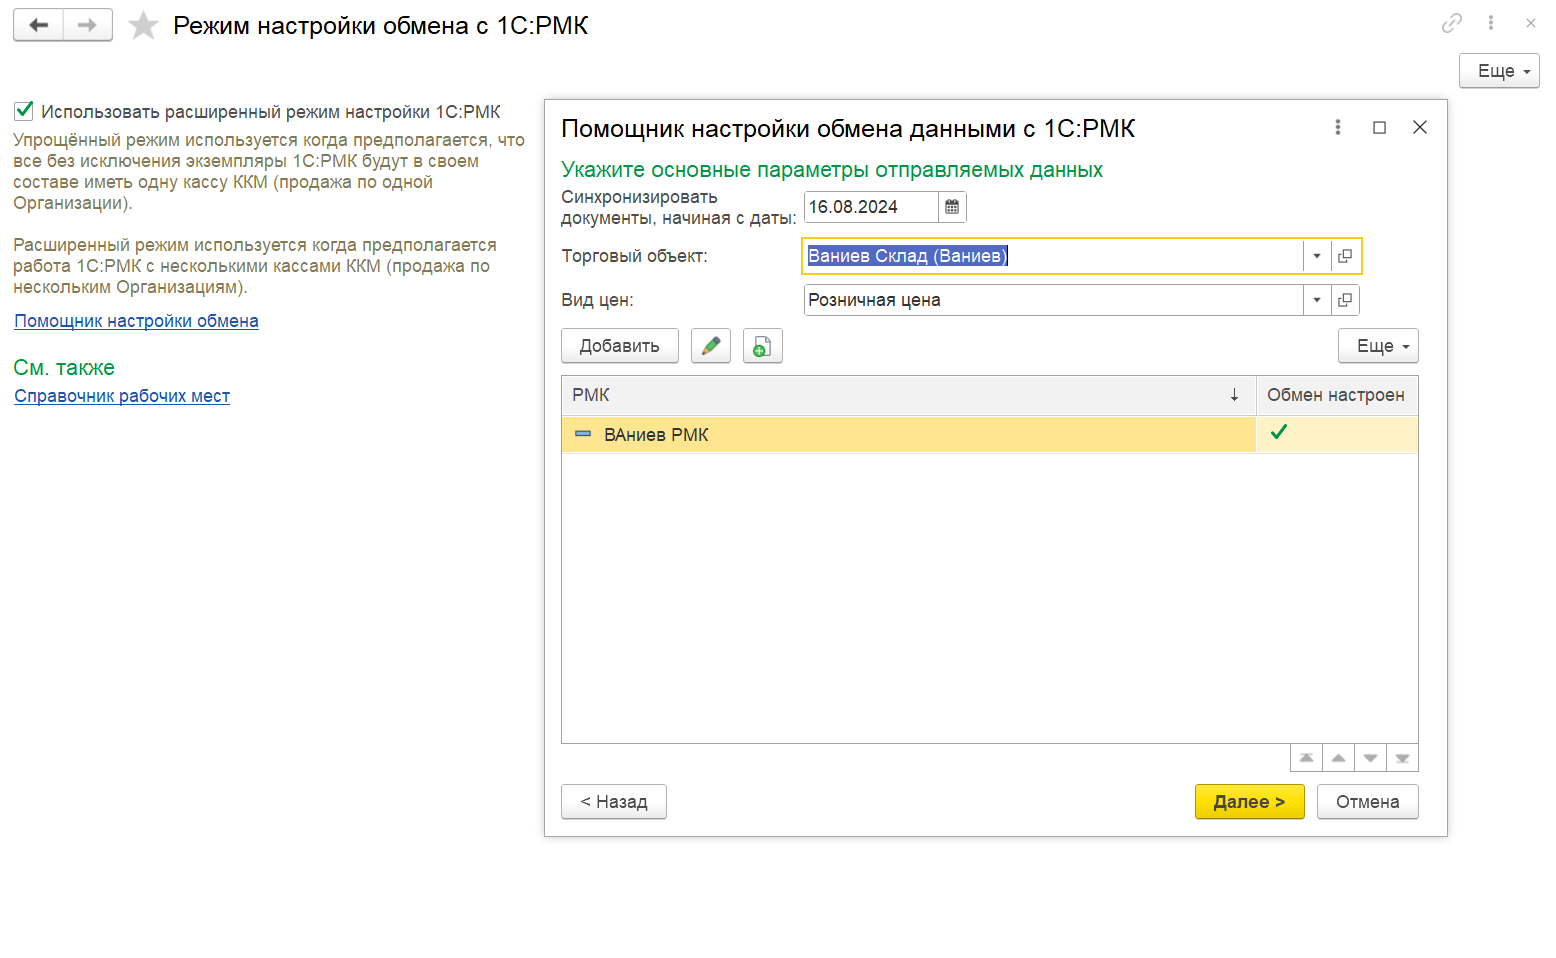Expand Вид цен dropdown list

click(1317, 300)
